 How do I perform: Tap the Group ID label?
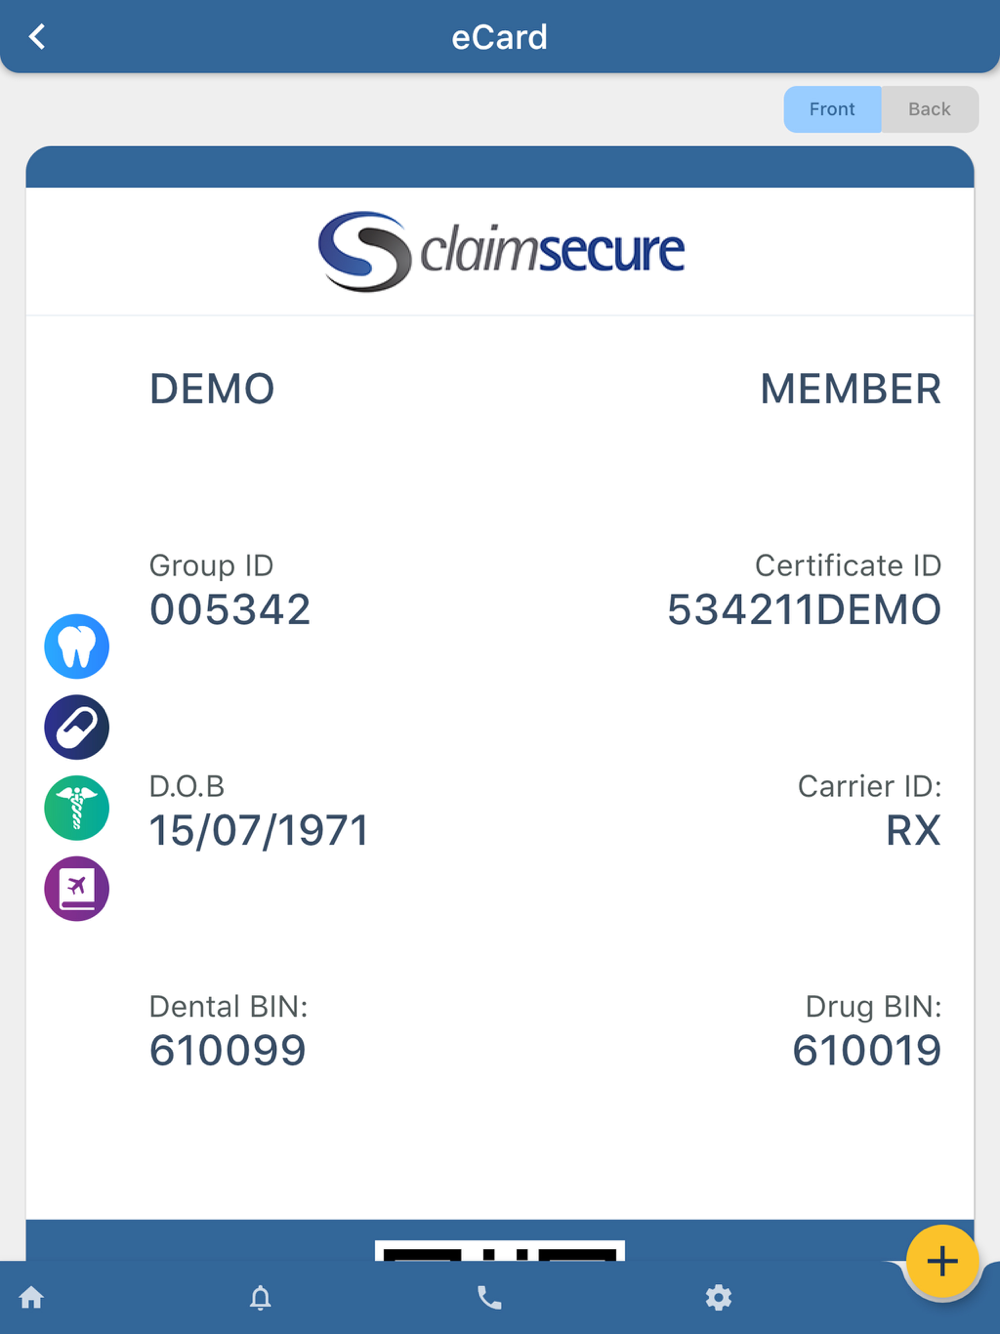click(211, 566)
